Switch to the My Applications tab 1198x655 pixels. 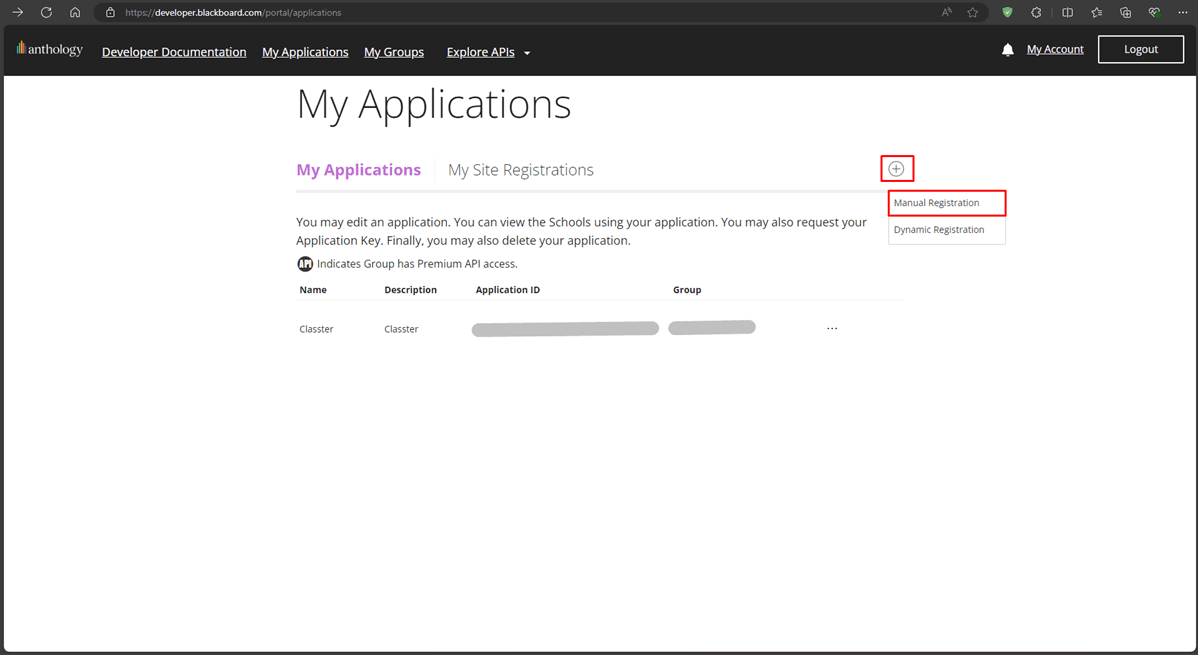tap(358, 170)
